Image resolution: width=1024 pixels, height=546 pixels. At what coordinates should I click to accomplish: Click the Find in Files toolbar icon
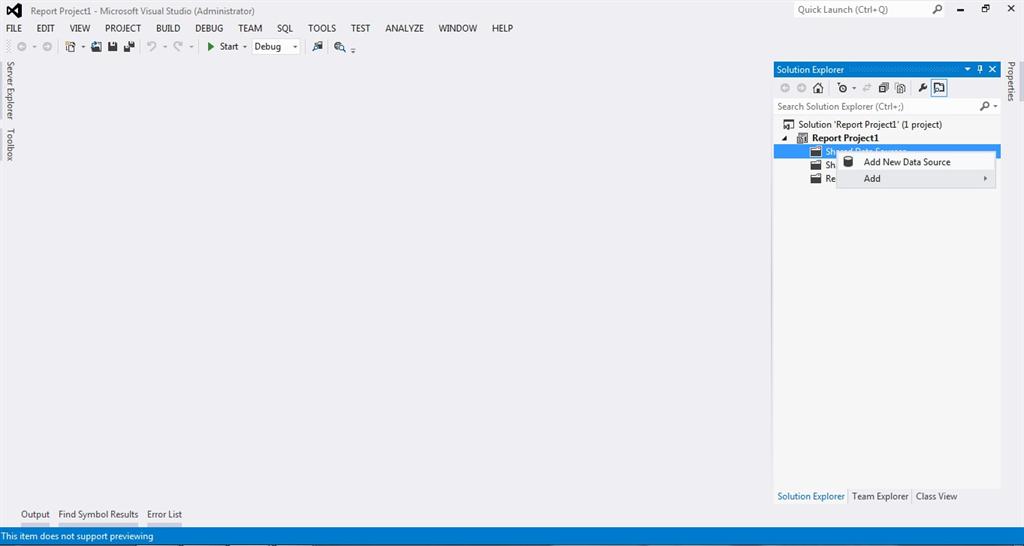(340, 47)
